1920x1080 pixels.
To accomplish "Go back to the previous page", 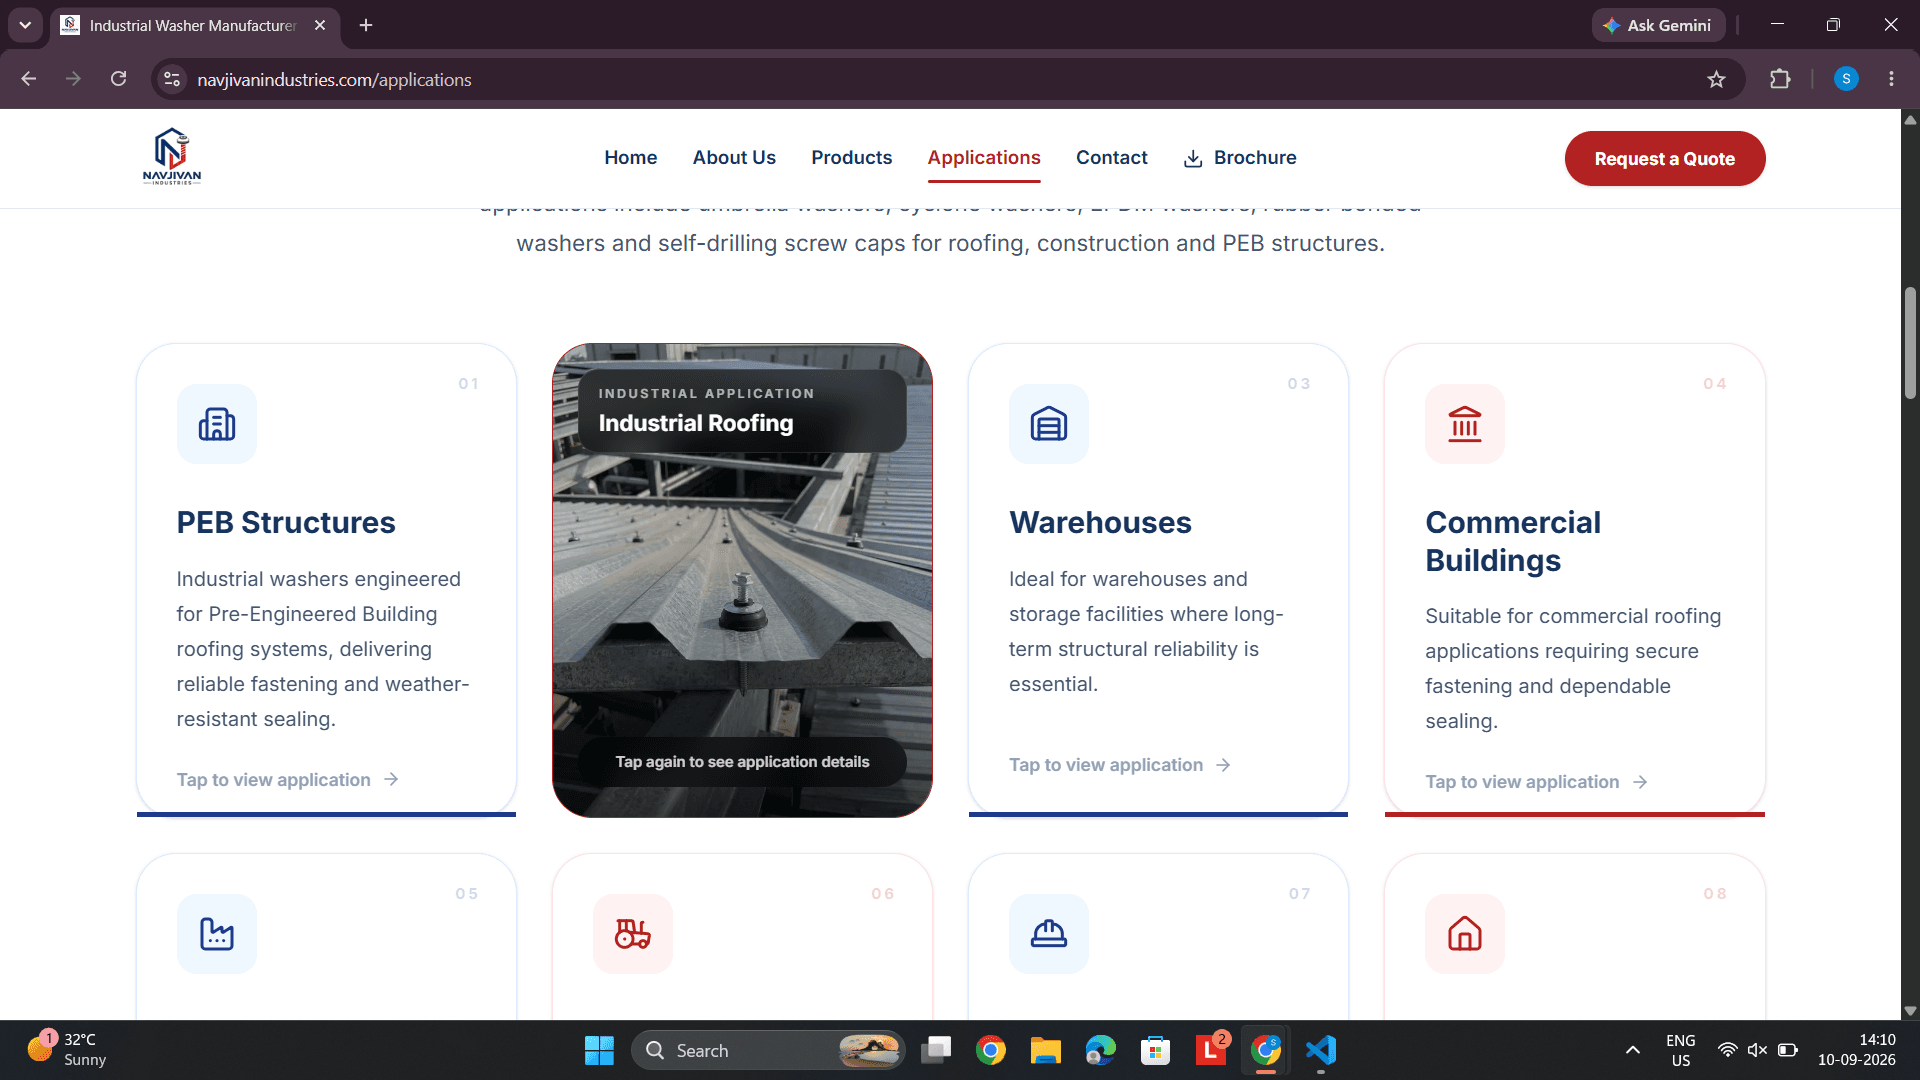I will [28, 79].
